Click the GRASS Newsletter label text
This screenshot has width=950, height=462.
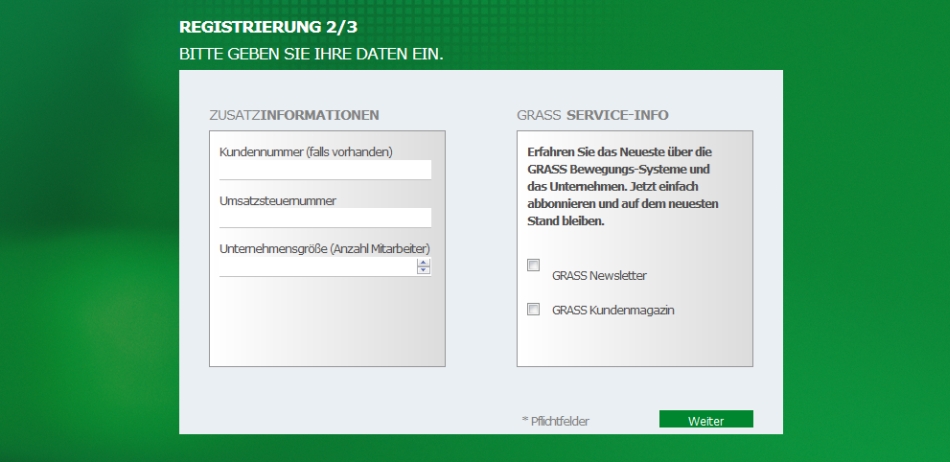599,276
